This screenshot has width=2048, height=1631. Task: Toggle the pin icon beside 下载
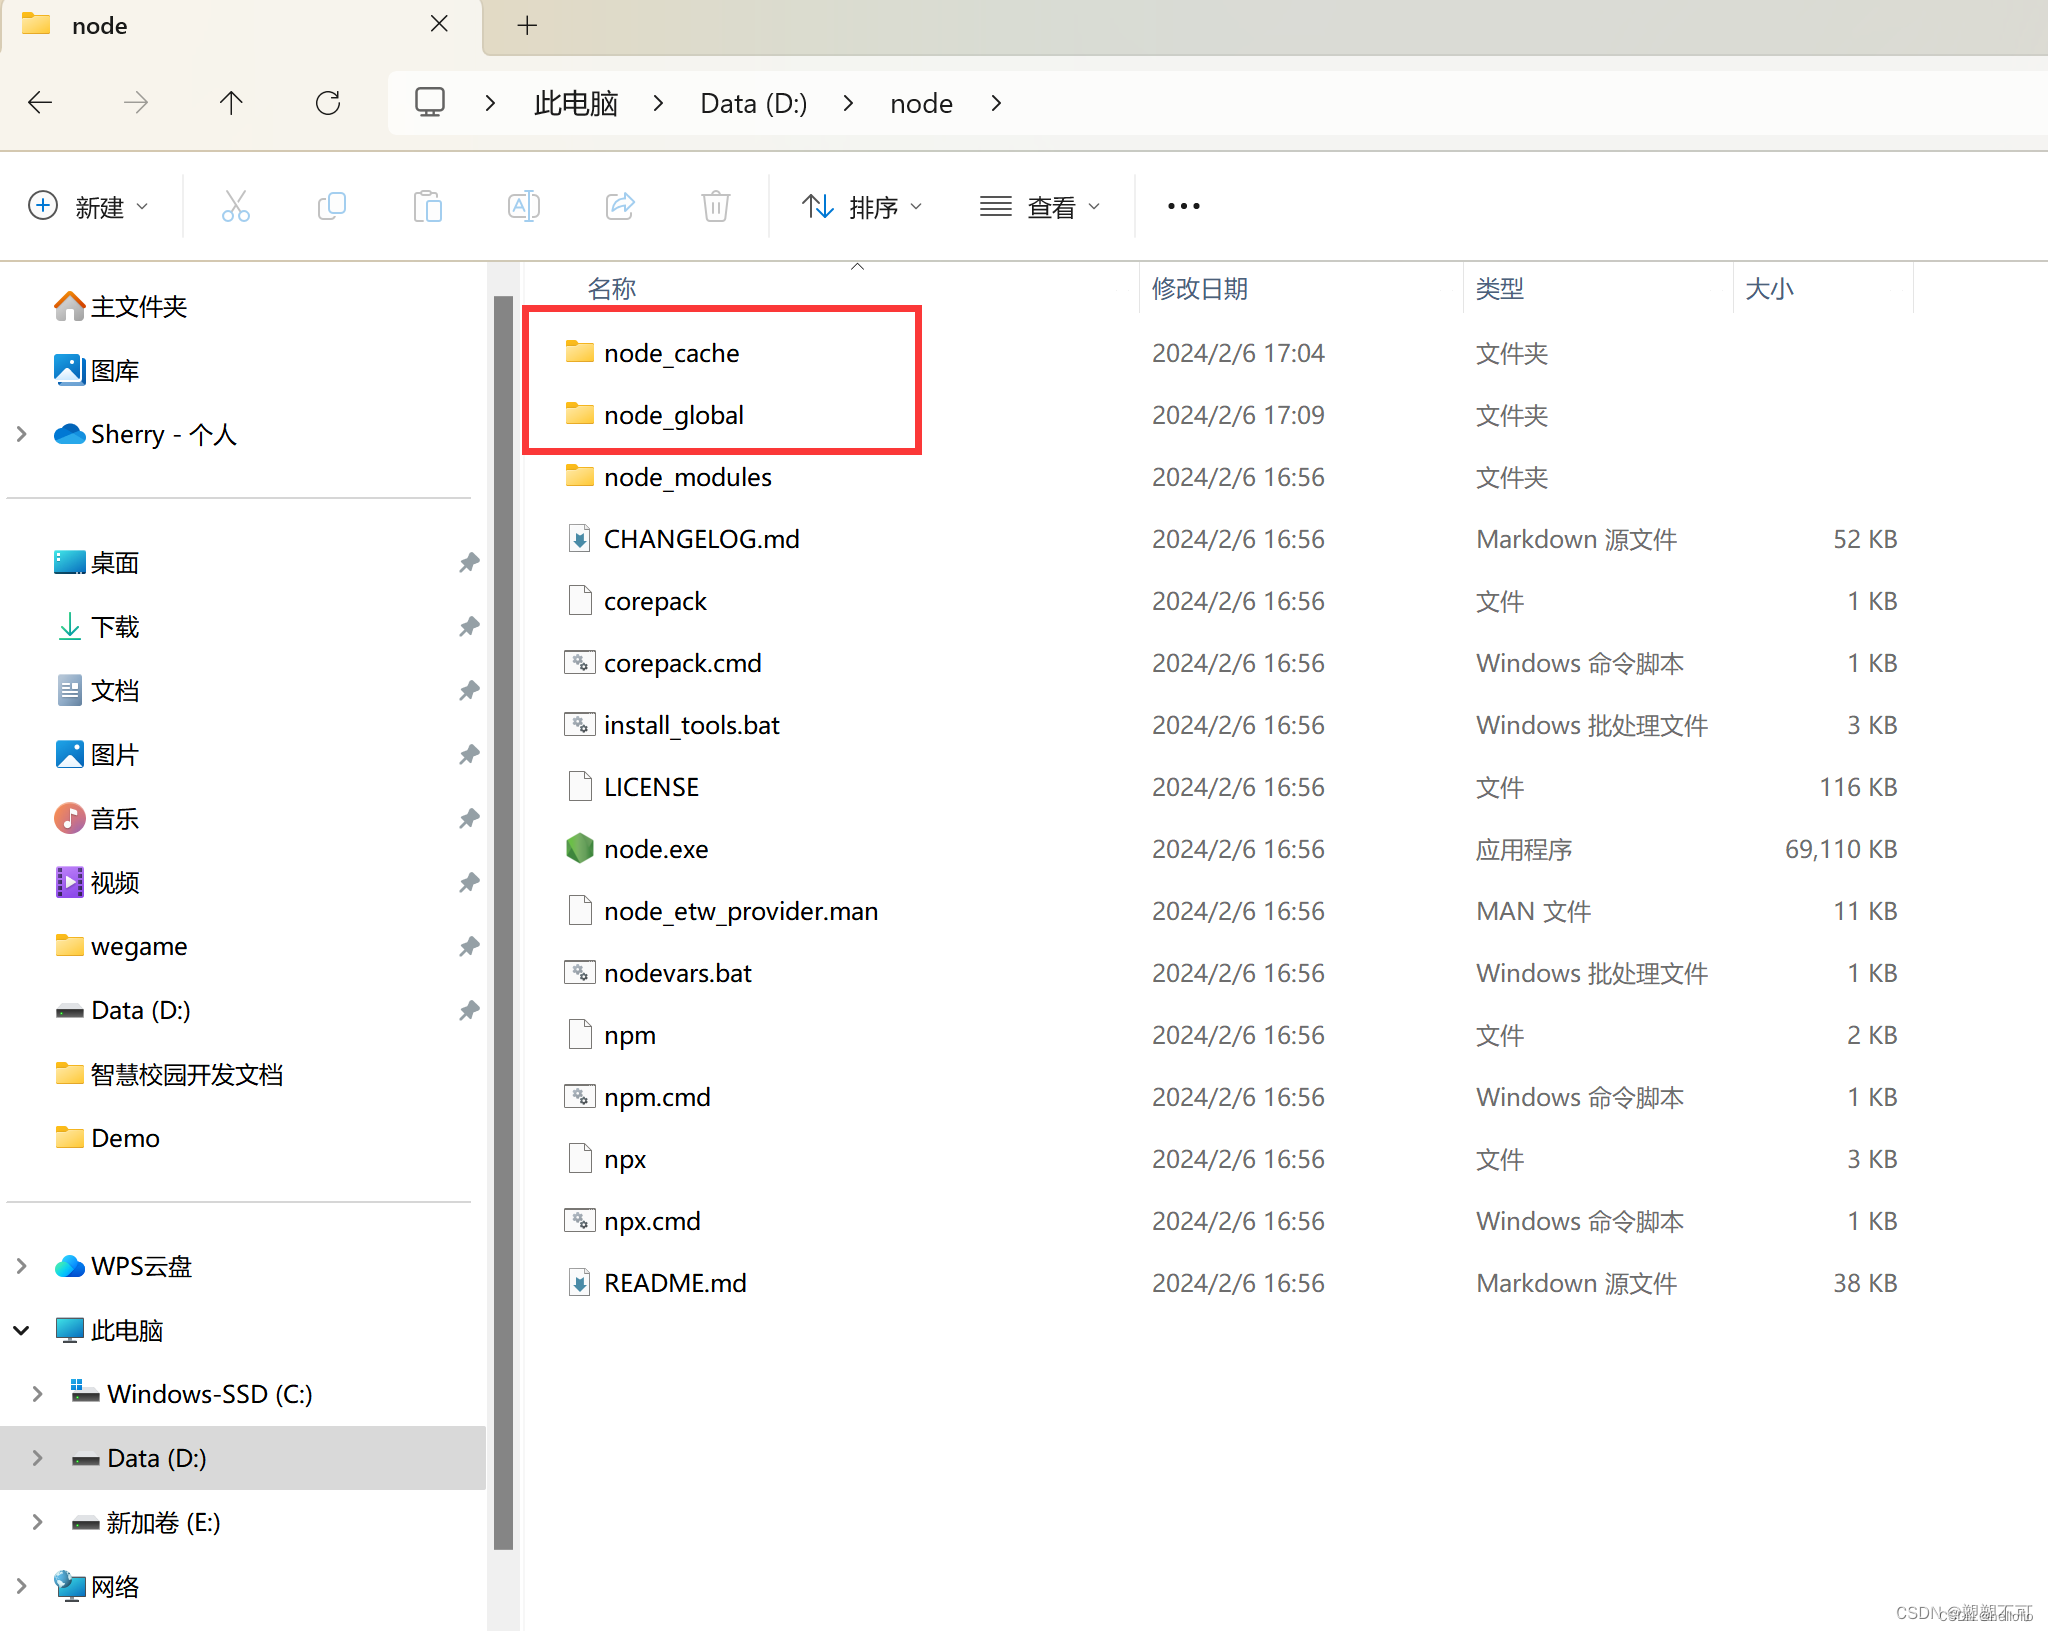(x=468, y=627)
